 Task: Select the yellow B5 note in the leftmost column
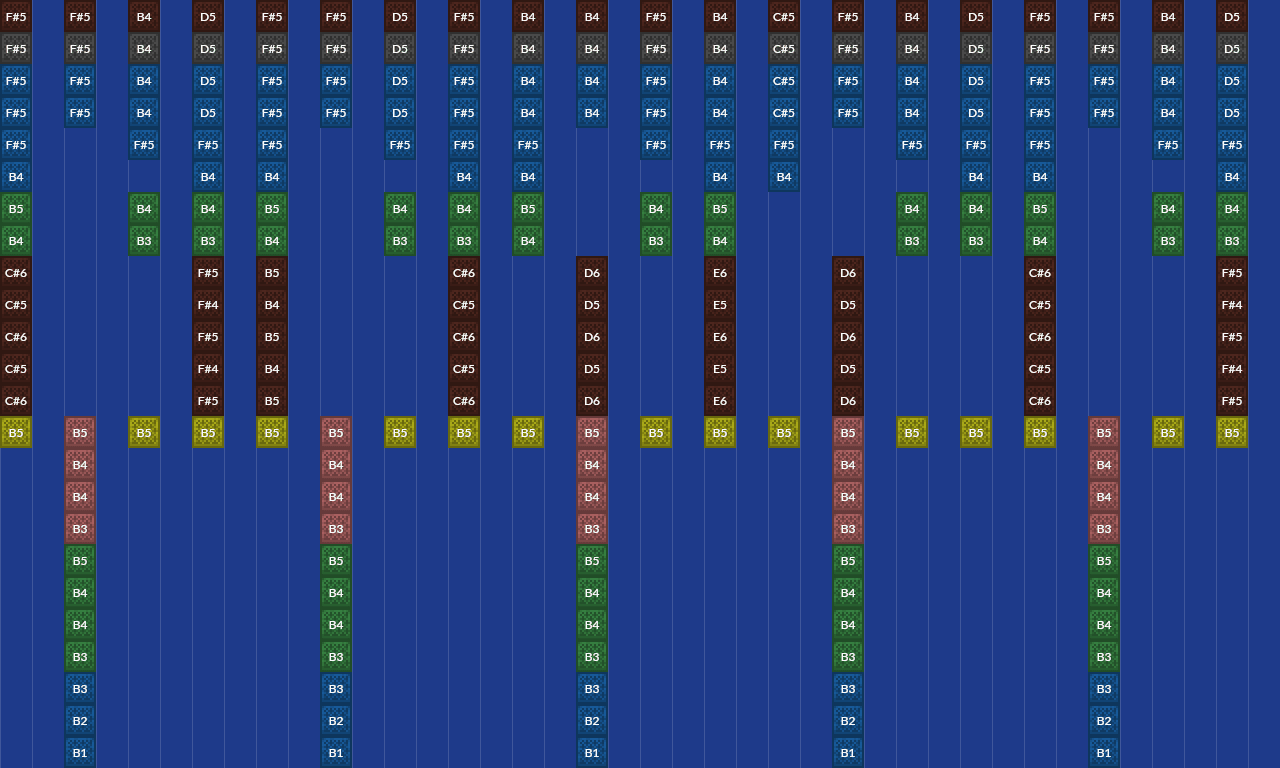pos(16,432)
